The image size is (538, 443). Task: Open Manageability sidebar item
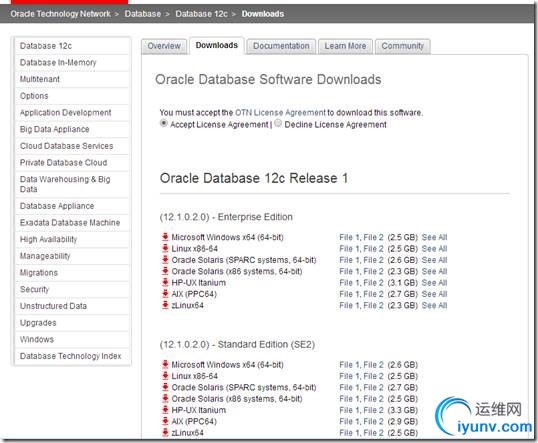tap(72, 256)
